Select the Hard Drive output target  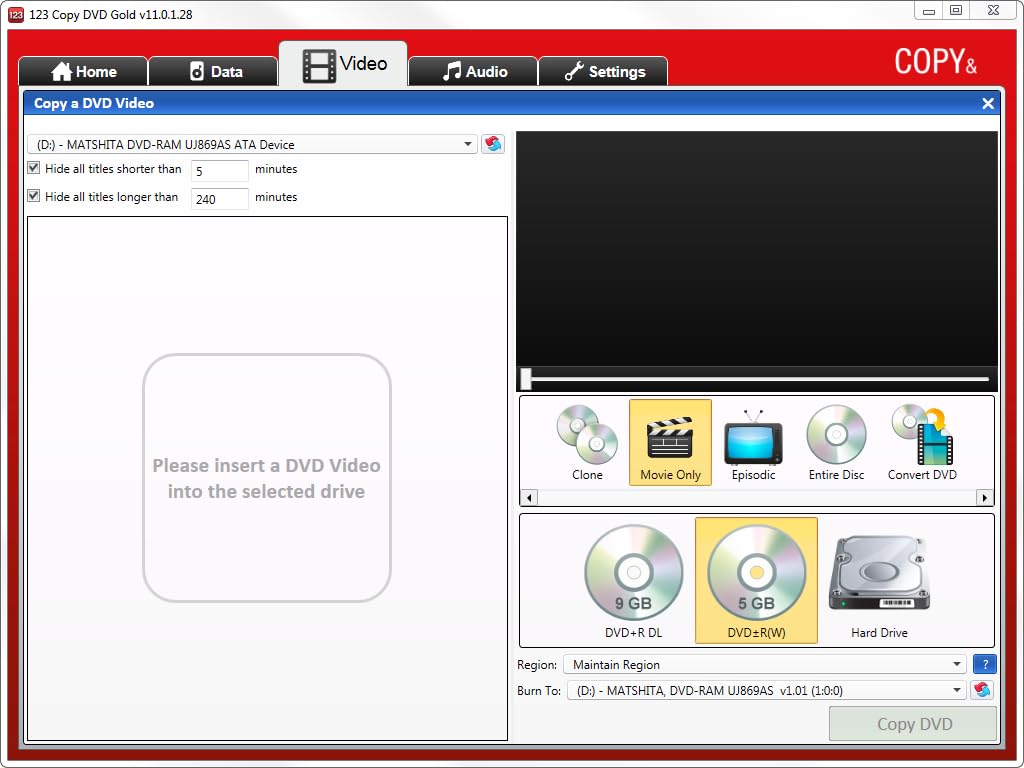879,582
